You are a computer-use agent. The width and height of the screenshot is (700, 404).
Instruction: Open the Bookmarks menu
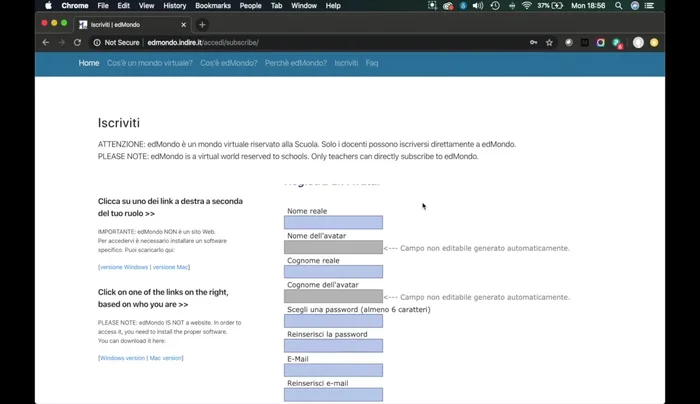click(x=213, y=6)
